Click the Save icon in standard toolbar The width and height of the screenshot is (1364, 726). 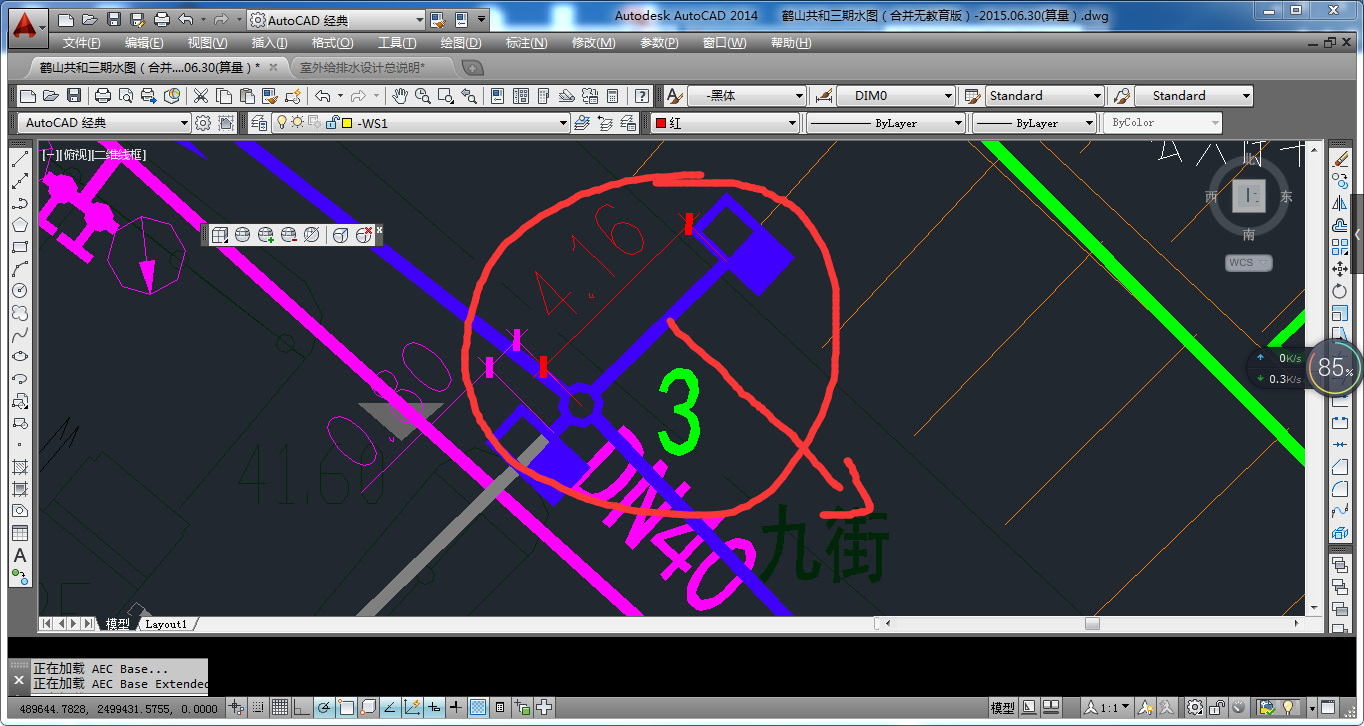74,96
